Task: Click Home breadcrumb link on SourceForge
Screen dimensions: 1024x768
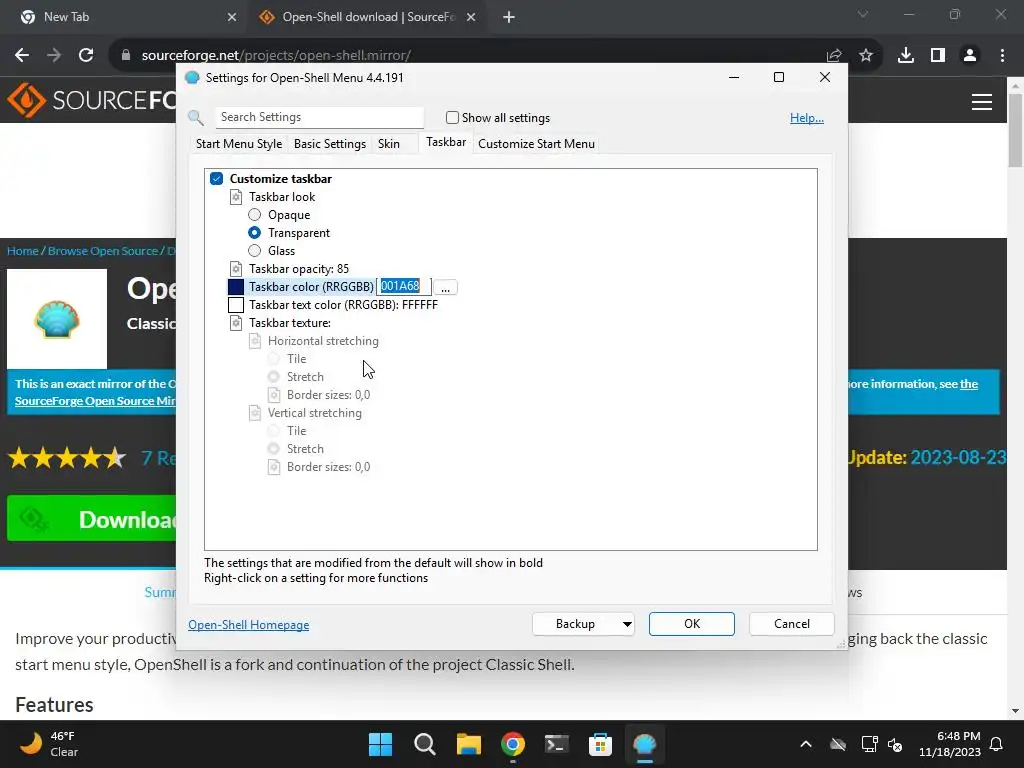Action: click(x=23, y=251)
